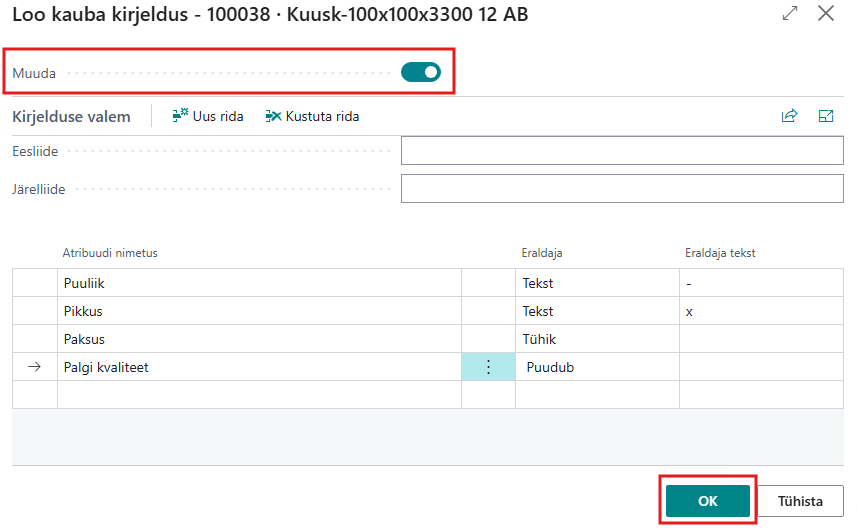The image size is (857, 528).
Task: Open Eraldaja dropdown showing Puudub
Action: [596, 367]
